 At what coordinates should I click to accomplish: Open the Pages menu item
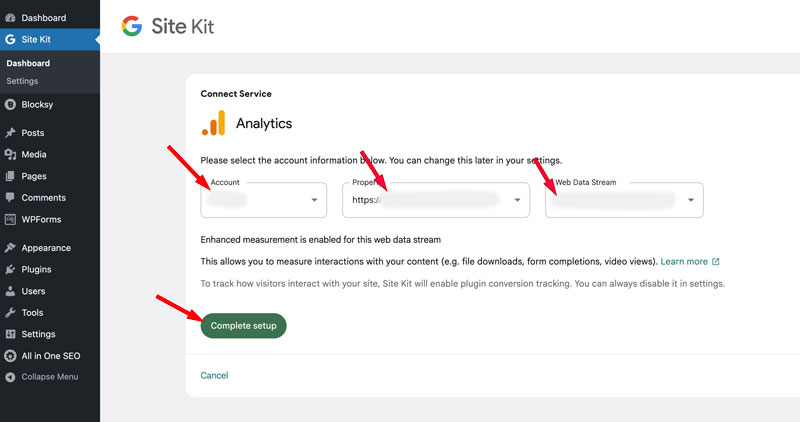(35, 176)
